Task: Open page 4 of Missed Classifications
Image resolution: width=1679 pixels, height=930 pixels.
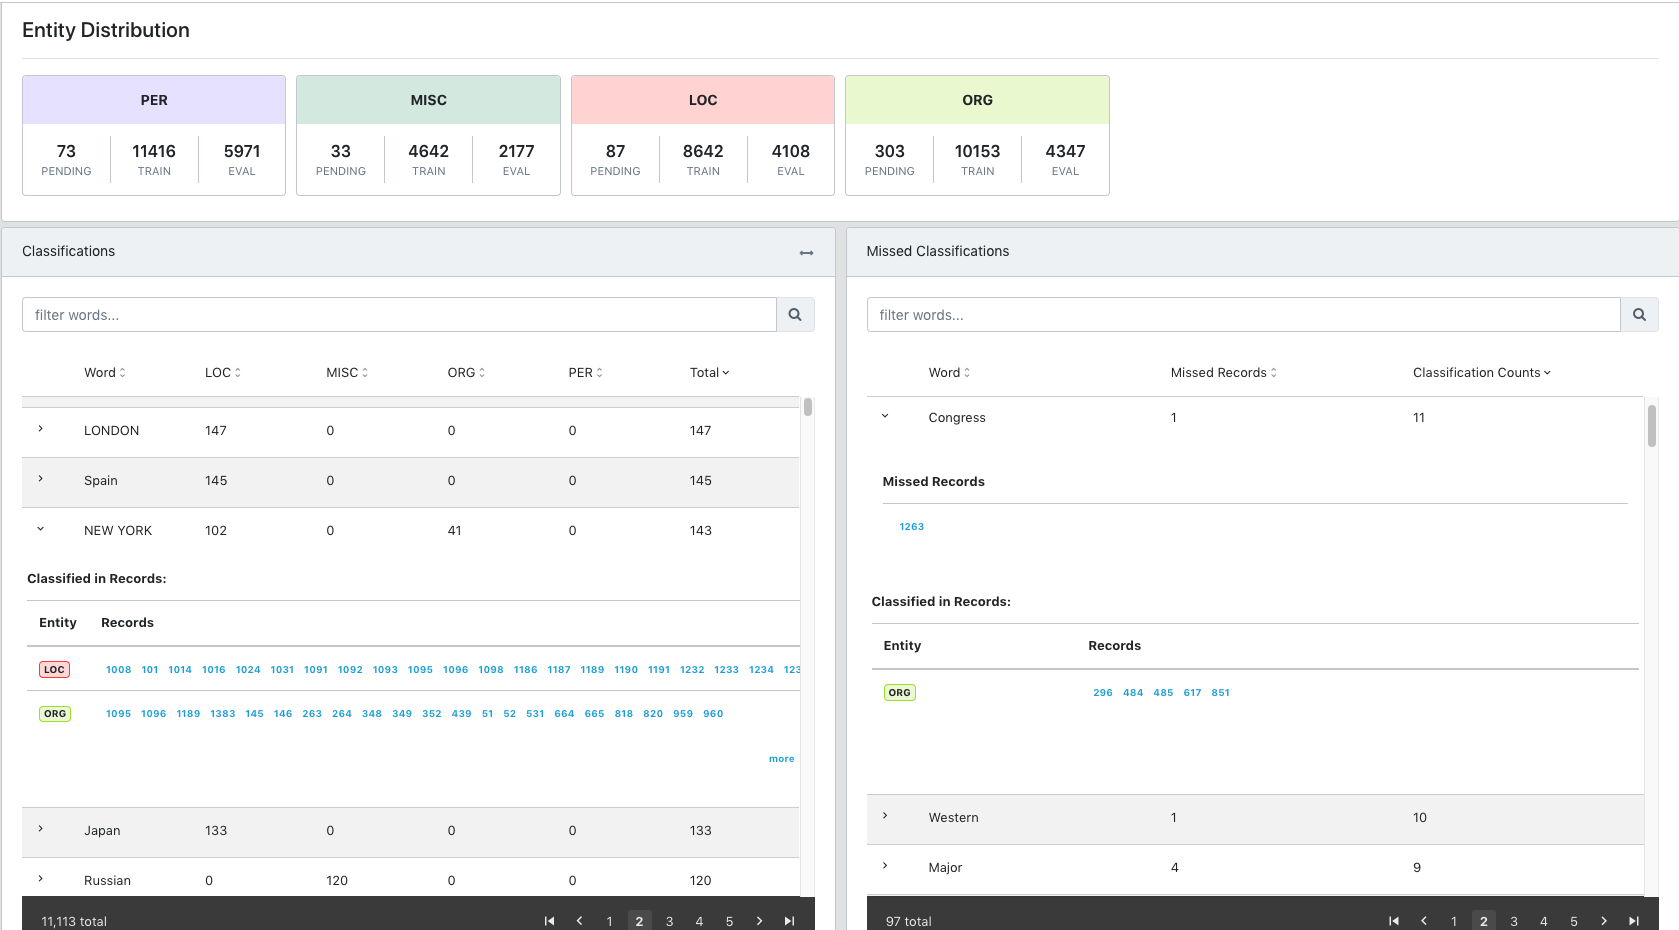Action: click(1543, 921)
